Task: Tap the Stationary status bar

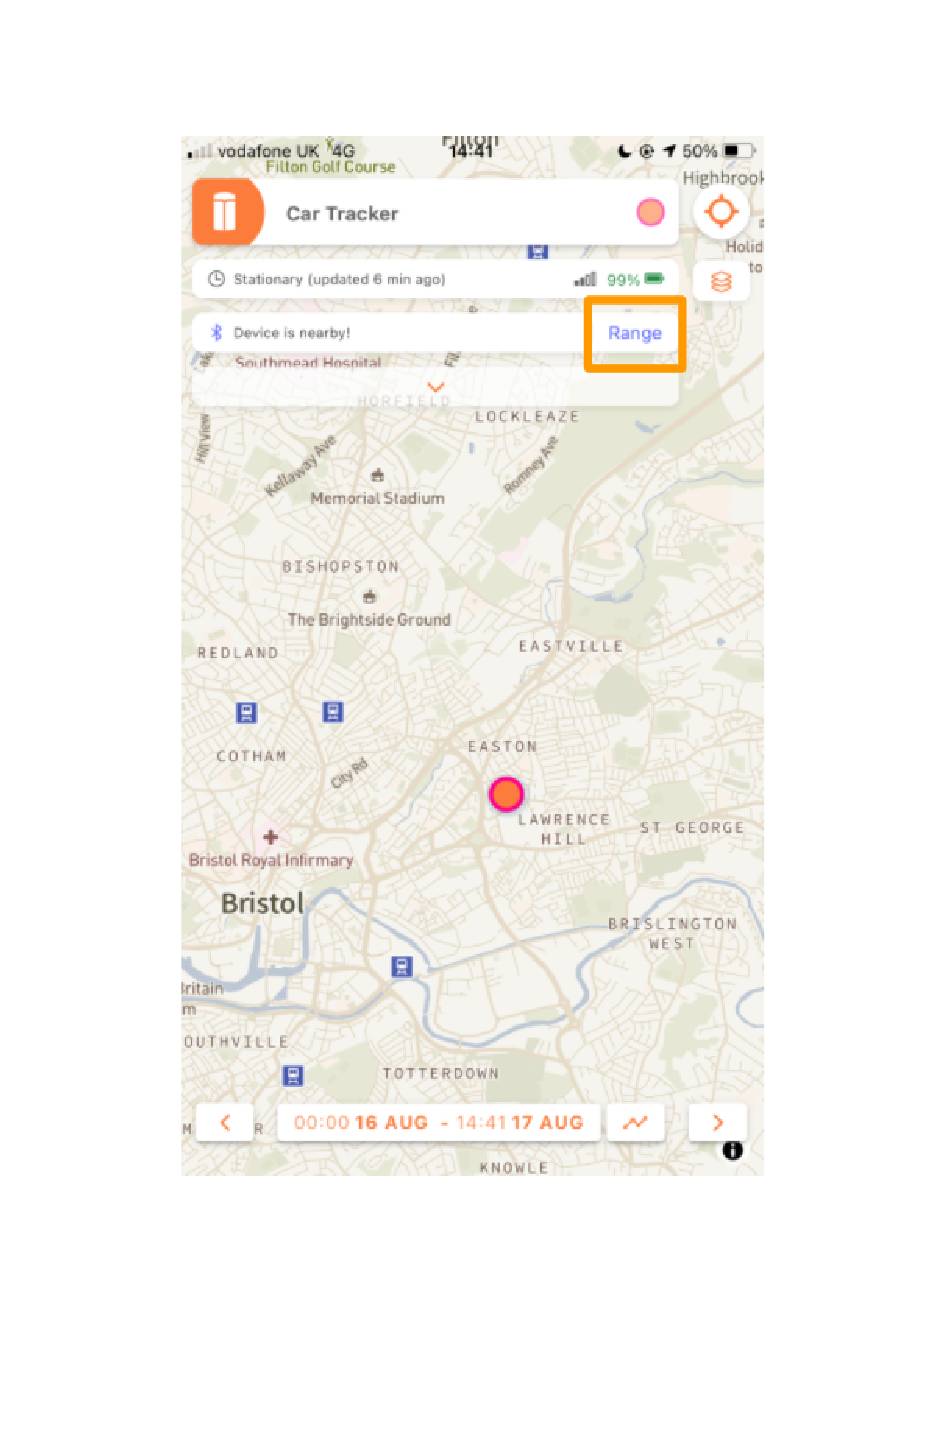Action: (x=435, y=279)
